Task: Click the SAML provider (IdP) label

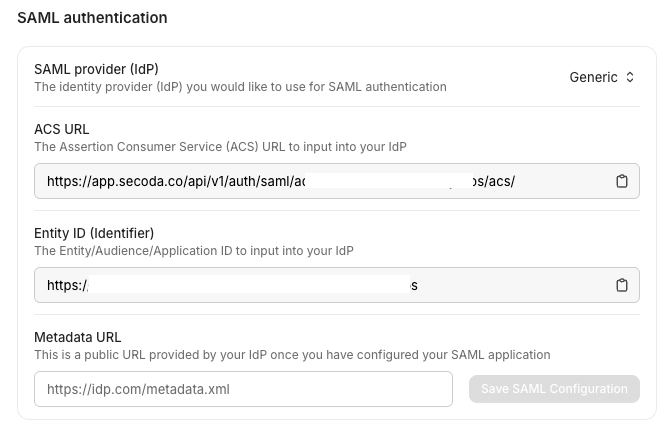Action: (96, 69)
